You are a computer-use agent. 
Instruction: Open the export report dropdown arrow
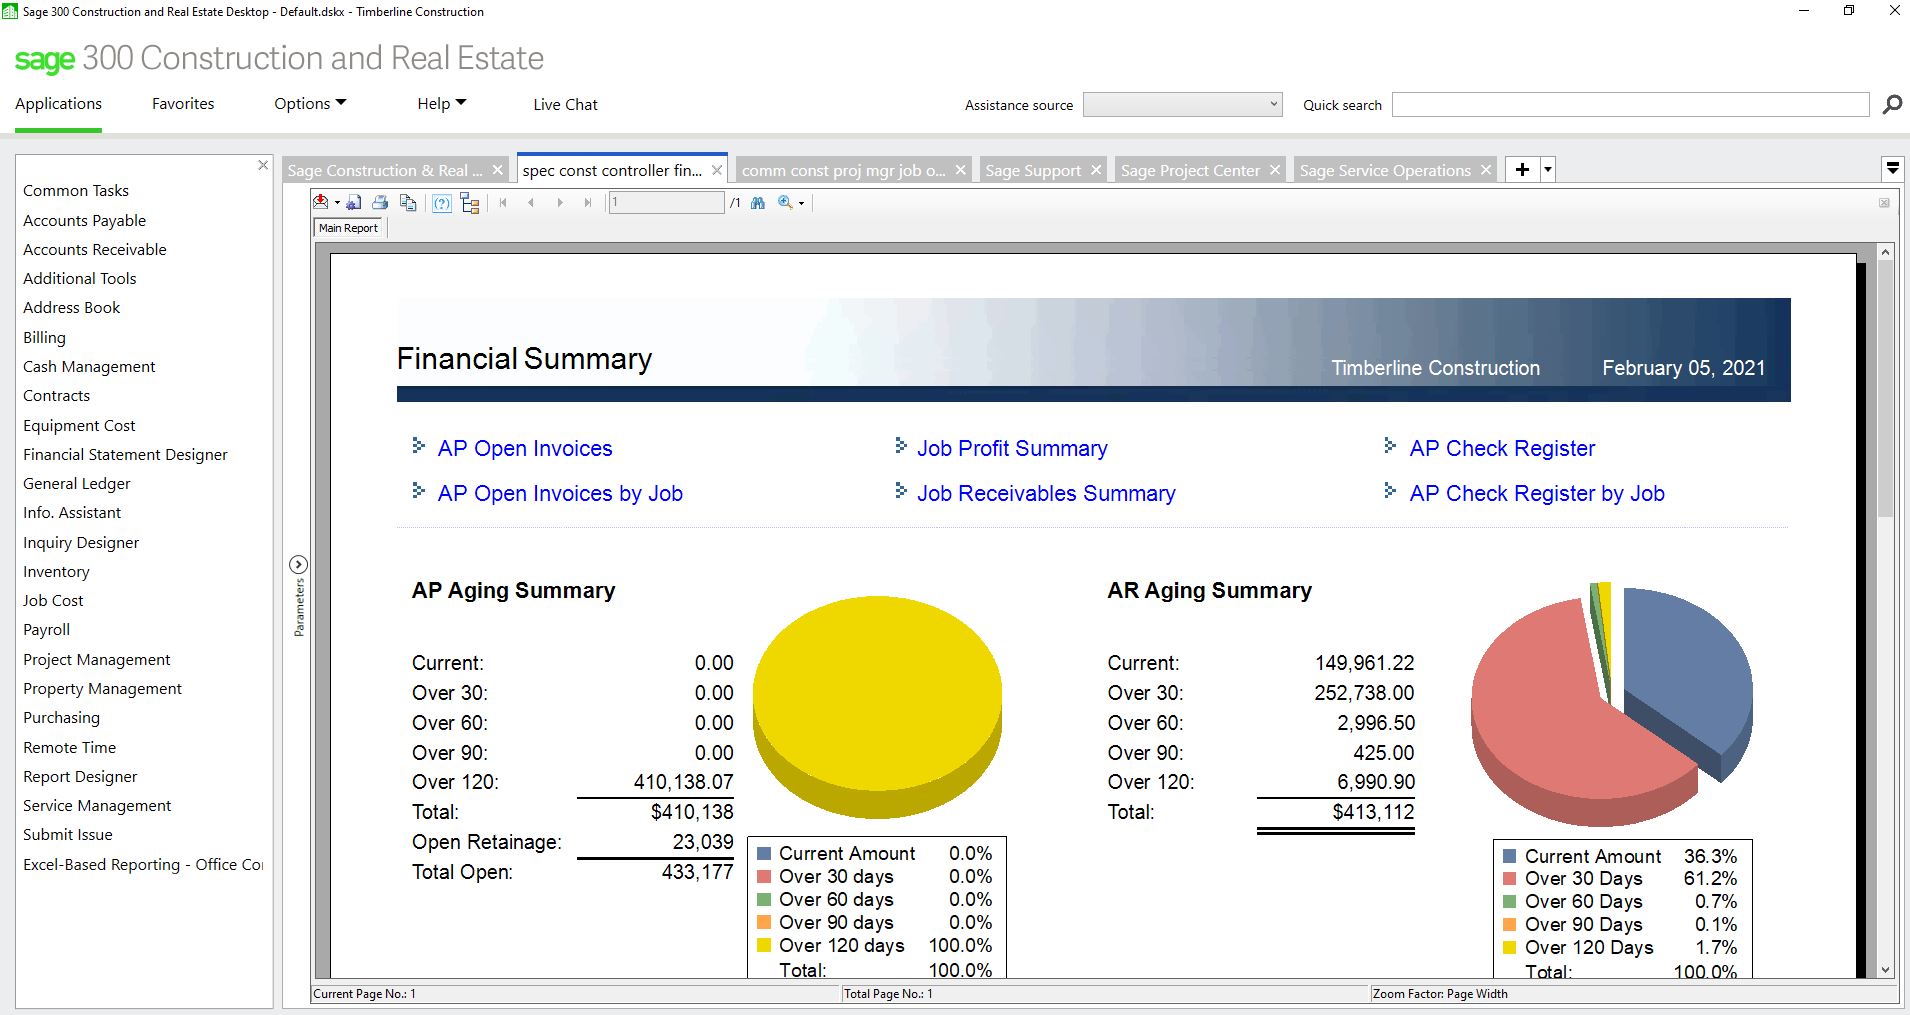pos(337,203)
